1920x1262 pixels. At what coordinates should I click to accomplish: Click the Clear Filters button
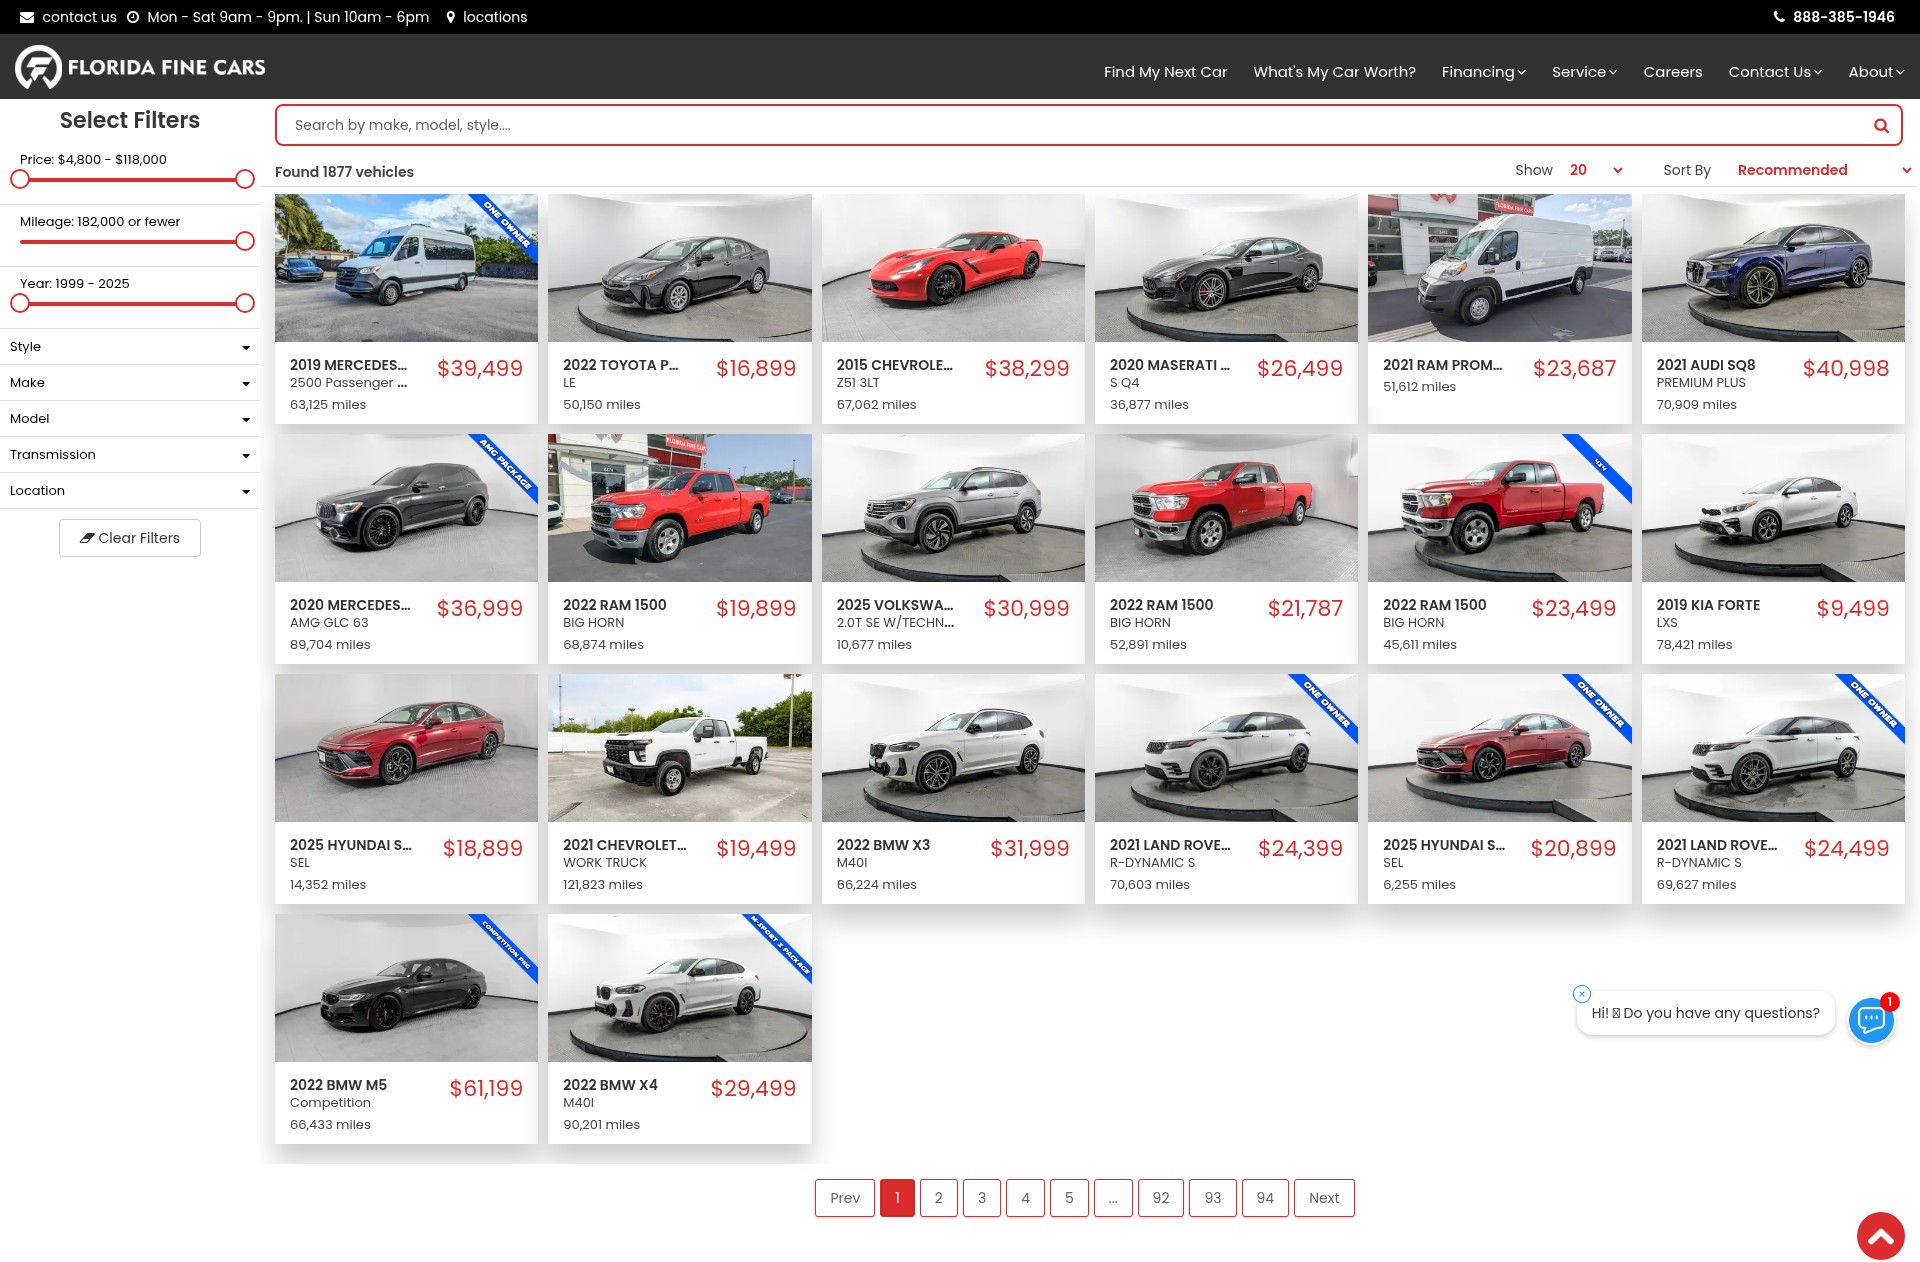(130, 538)
